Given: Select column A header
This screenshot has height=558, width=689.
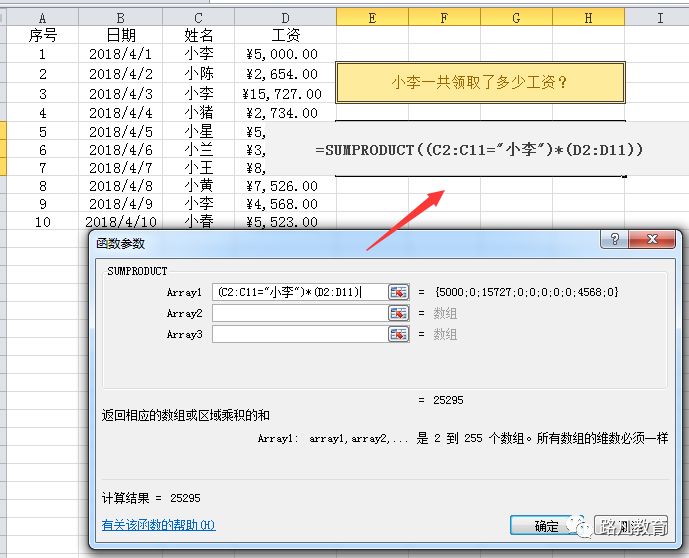Looking at the screenshot, I should [43, 17].
